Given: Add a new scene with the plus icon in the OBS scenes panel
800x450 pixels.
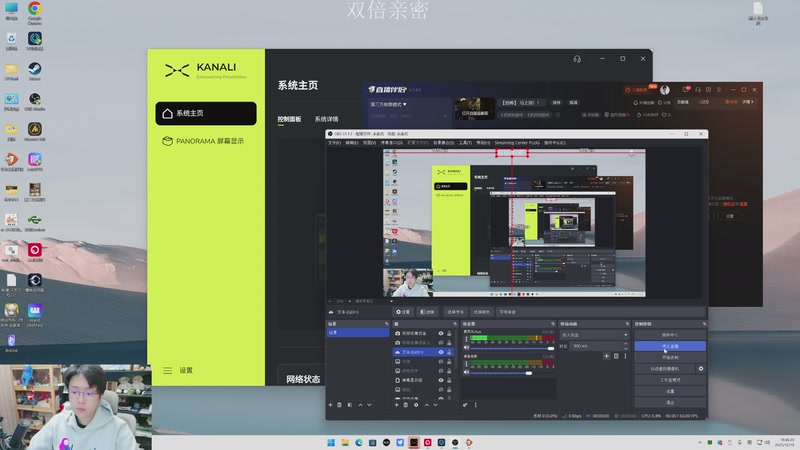Looking at the screenshot, I should pyautogui.click(x=330, y=405).
